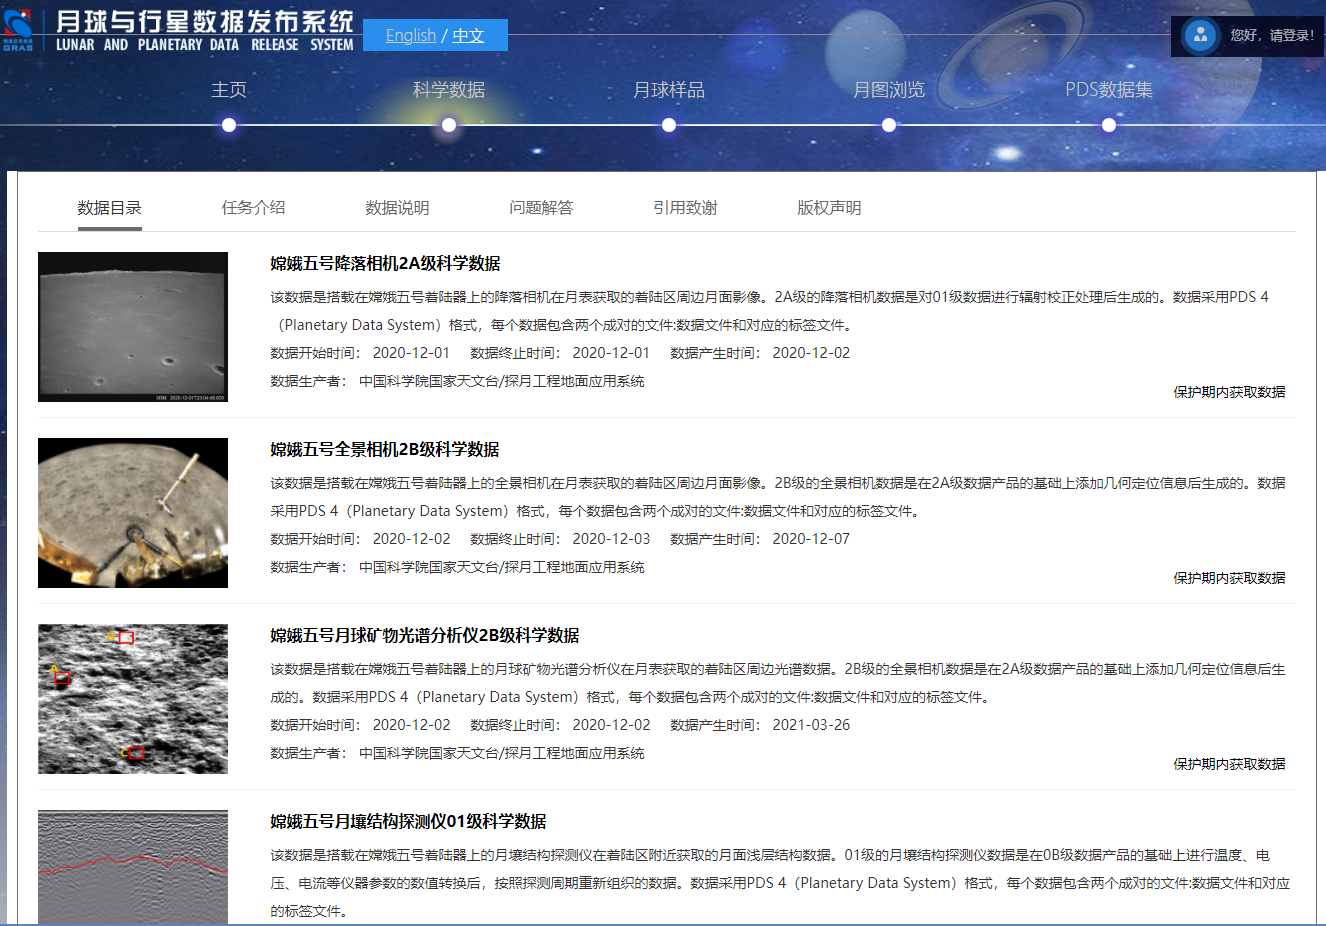Click production date 2020-12-02 of 降落相机 entry

pyautogui.click(x=811, y=353)
